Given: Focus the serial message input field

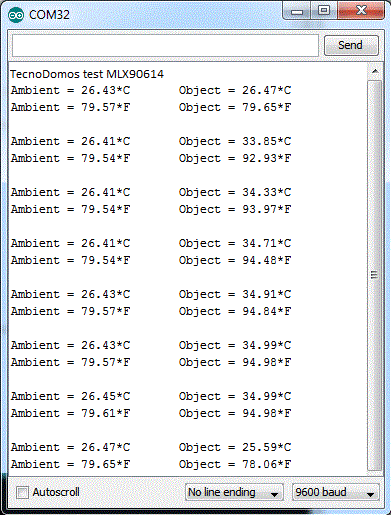Looking at the screenshot, I should coord(165,45).
